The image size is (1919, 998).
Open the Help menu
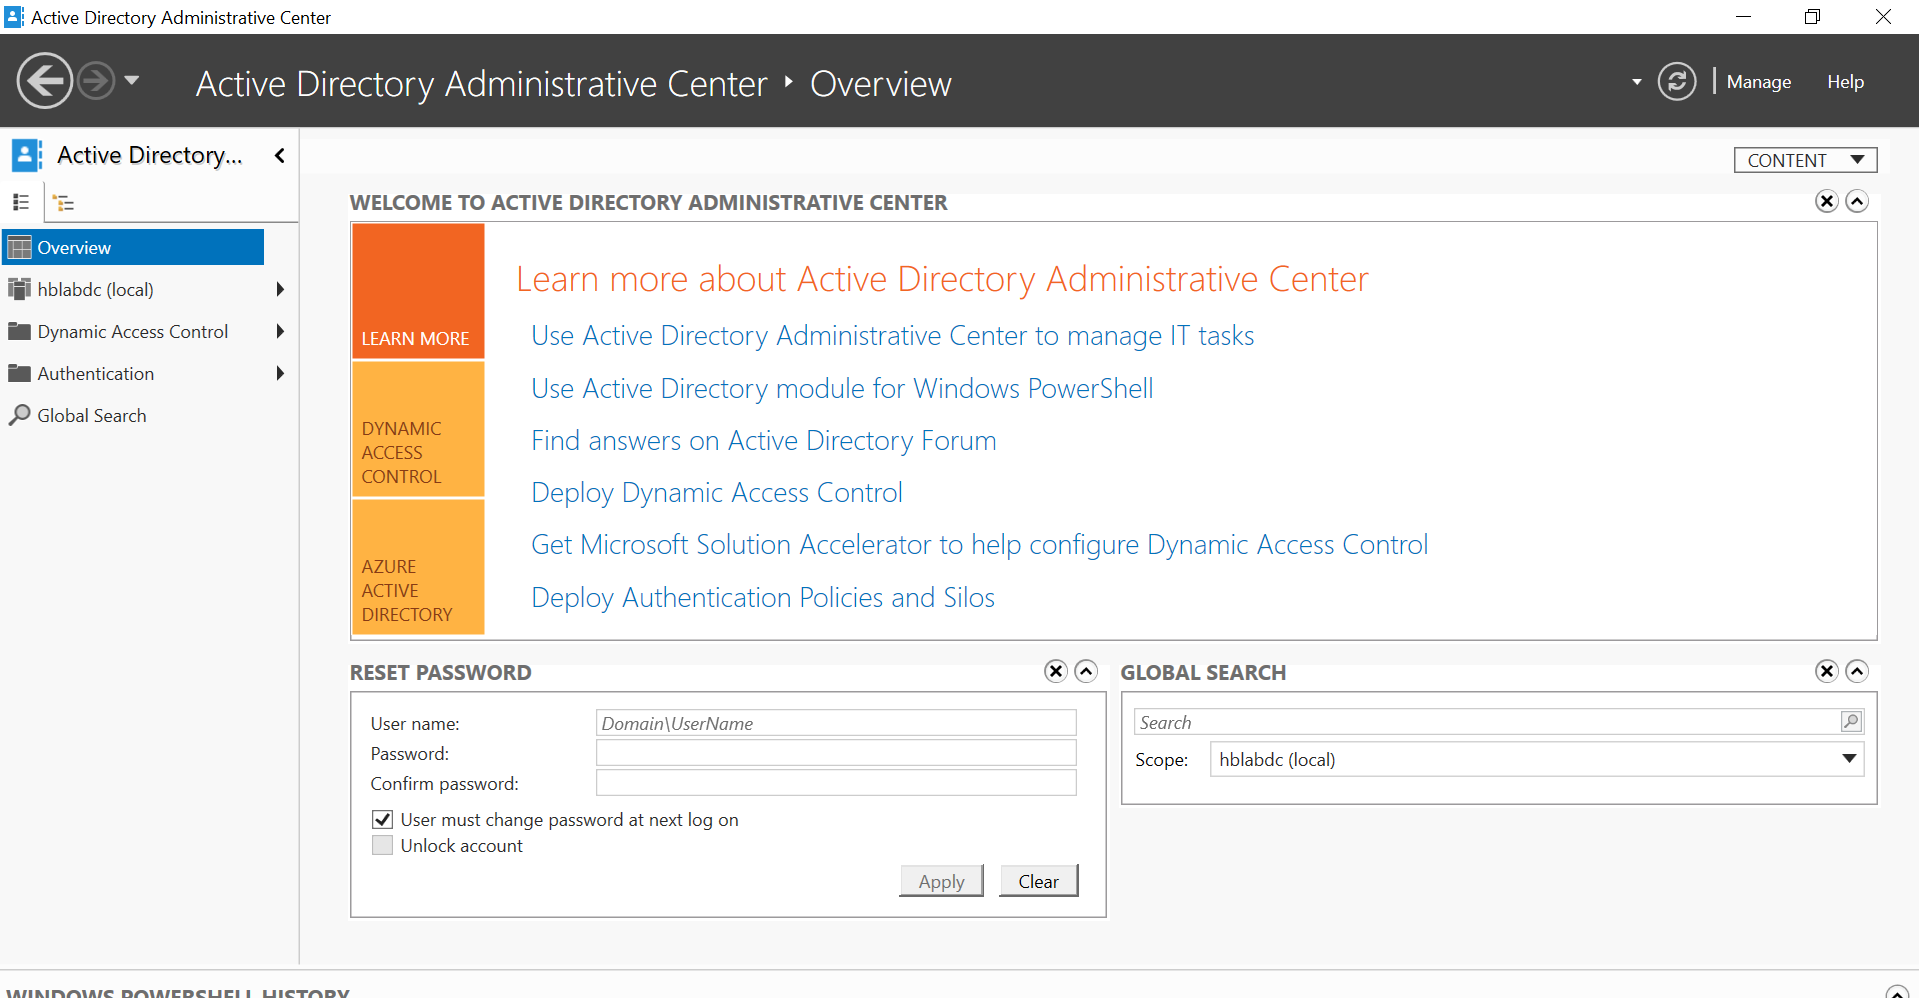pyautogui.click(x=1846, y=82)
